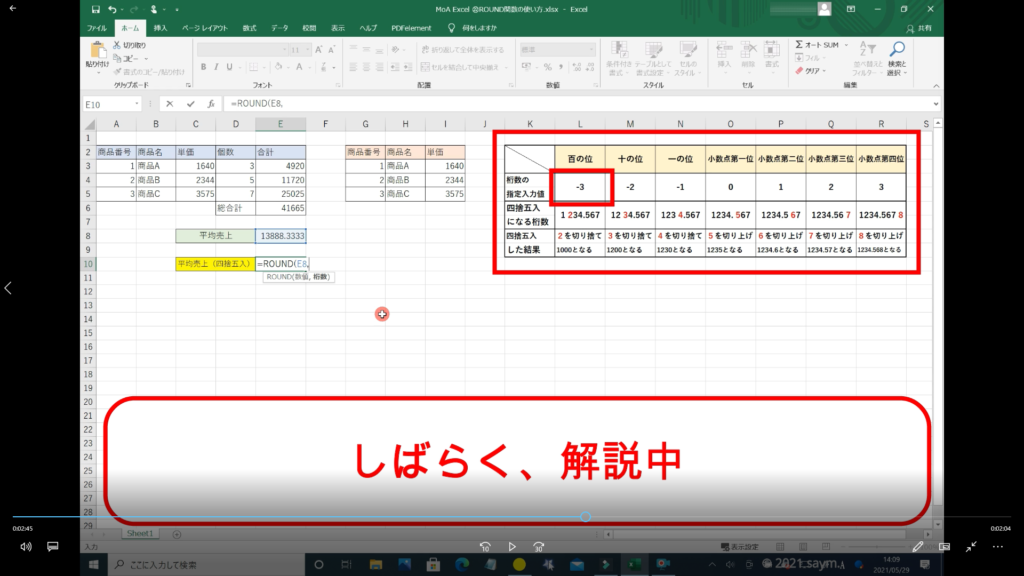The width and height of the screenshot is (1024, 576).
Task: Click the Cut (切り取り) scissors icon
Action: tap(117, 45)
